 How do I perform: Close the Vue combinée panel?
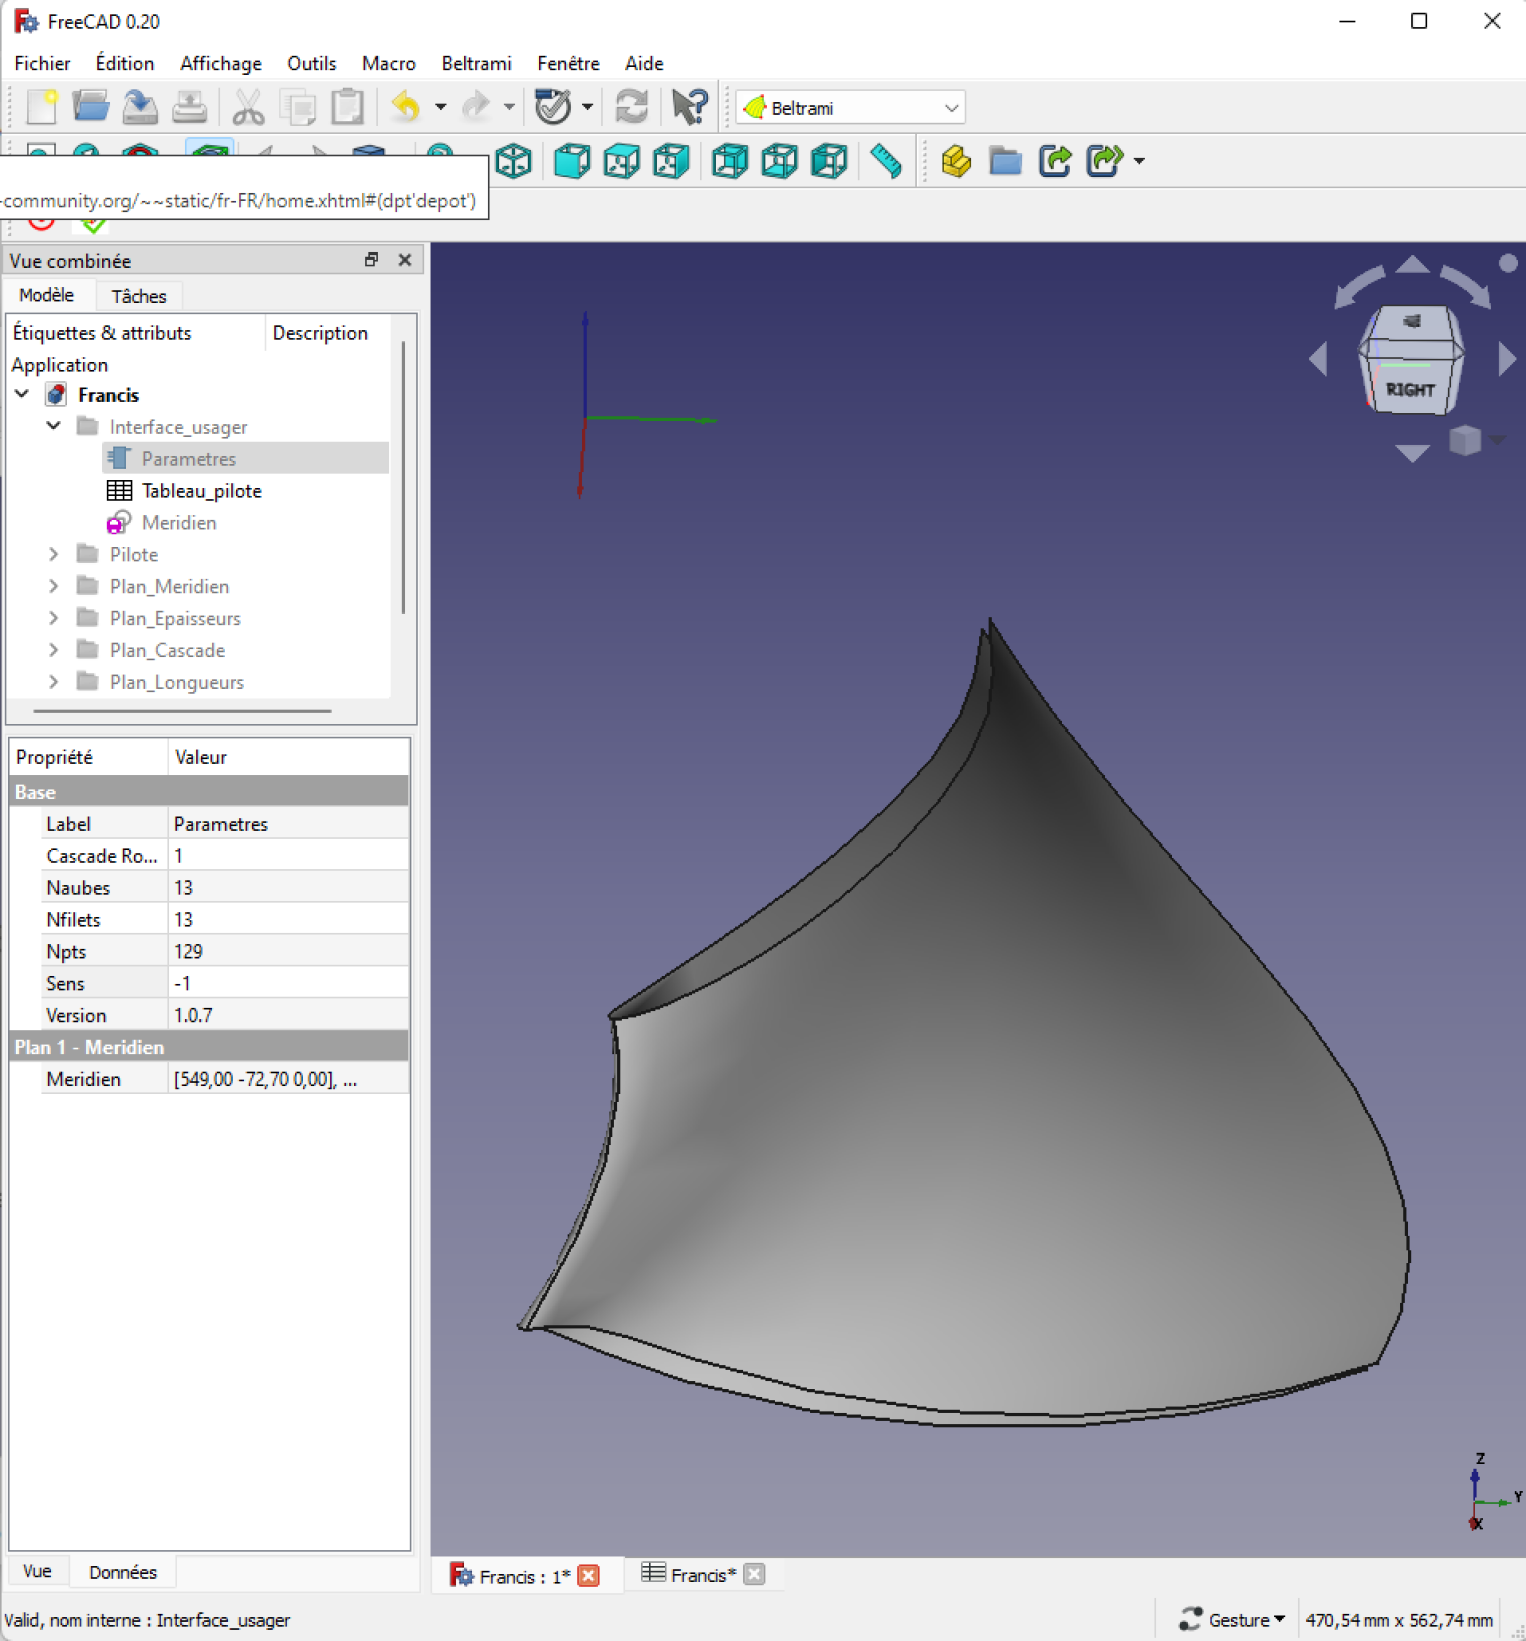(x=405, y=260)
